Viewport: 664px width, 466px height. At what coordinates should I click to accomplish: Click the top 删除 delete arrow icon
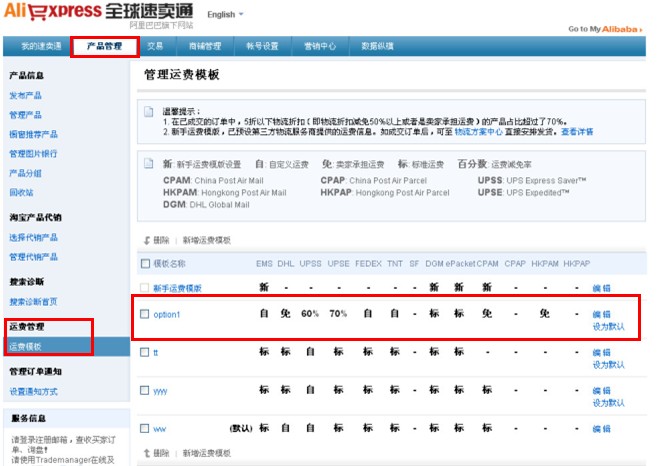pyautogui.click(x=147, y=240)
